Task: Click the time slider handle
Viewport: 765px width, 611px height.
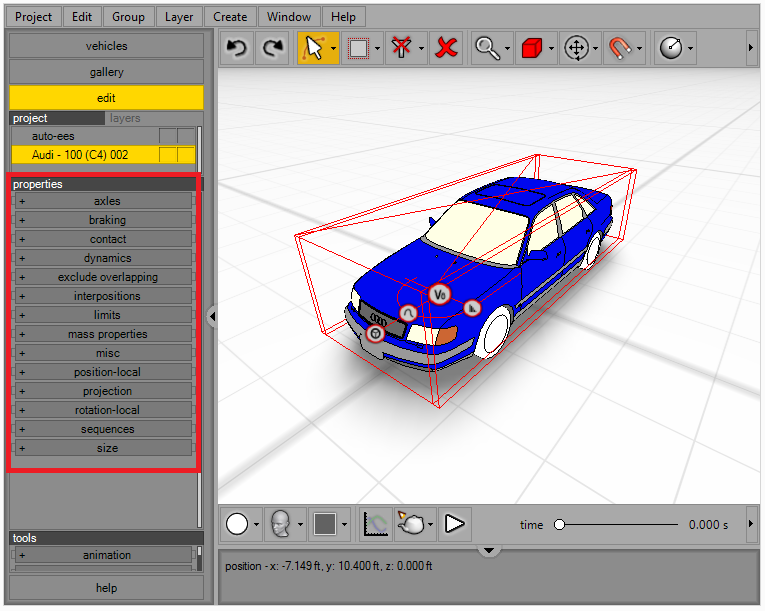Action: click(560, 525)
